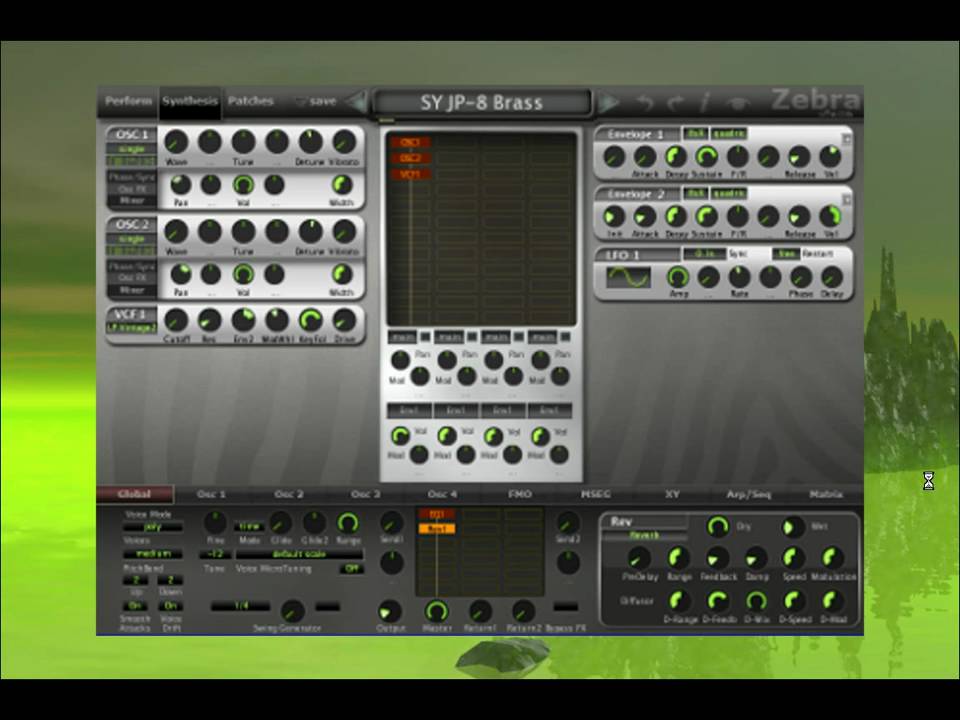Toggle Voice Drift On switch
Viewport: 960px width, 720px height.
pyautogui.click(x=170, y=606)
